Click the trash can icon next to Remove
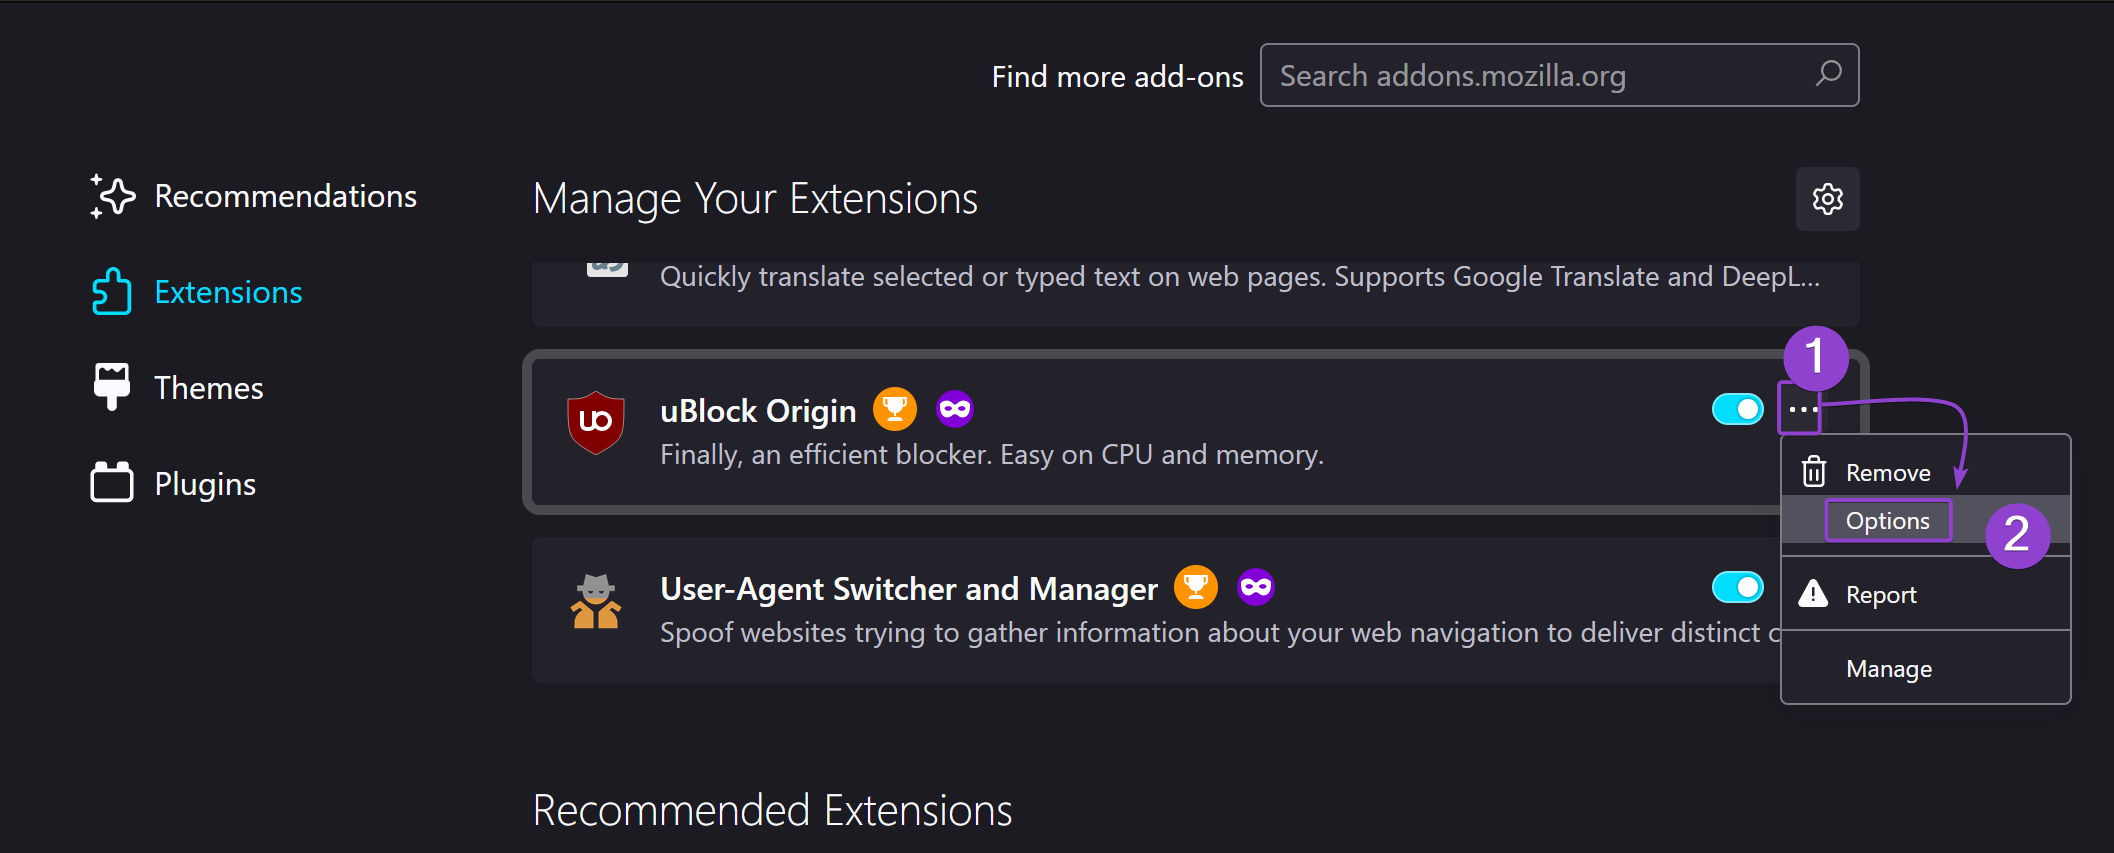The image size is (2114, 853). coord(1813,471)
